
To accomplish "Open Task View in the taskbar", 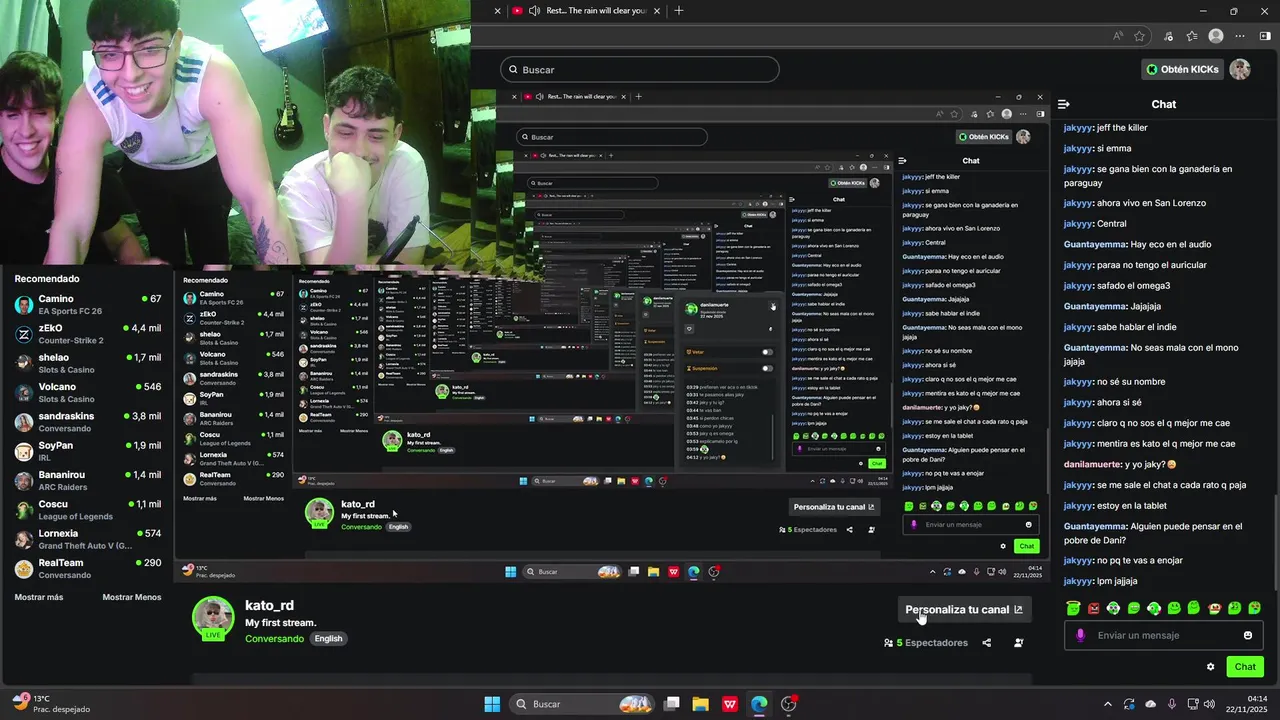I will coord(672,704).
